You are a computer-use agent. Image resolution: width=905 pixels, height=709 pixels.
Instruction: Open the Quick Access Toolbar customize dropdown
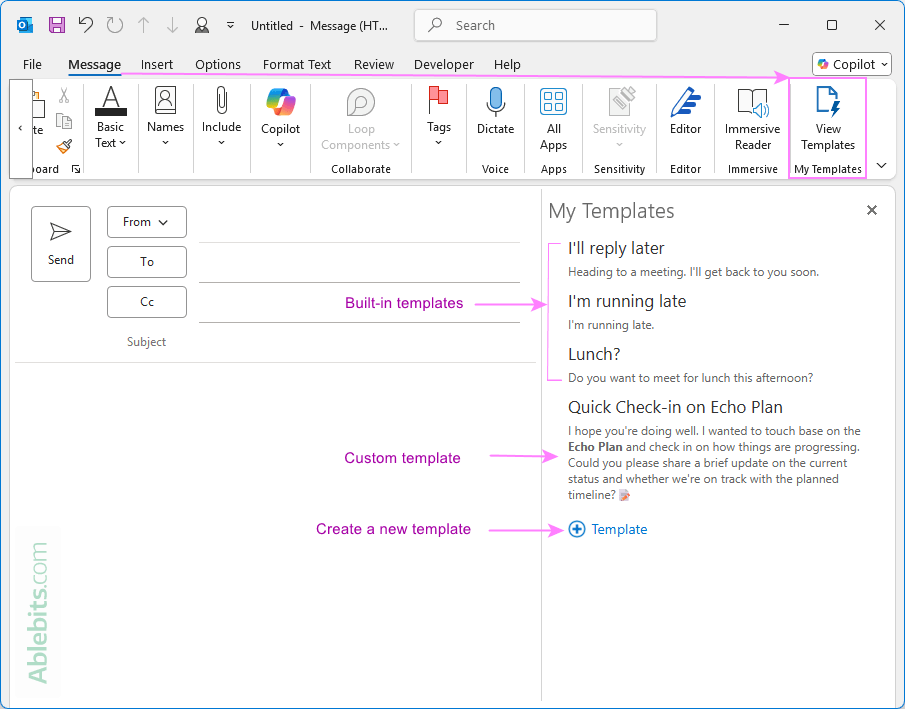click(230, 25)
